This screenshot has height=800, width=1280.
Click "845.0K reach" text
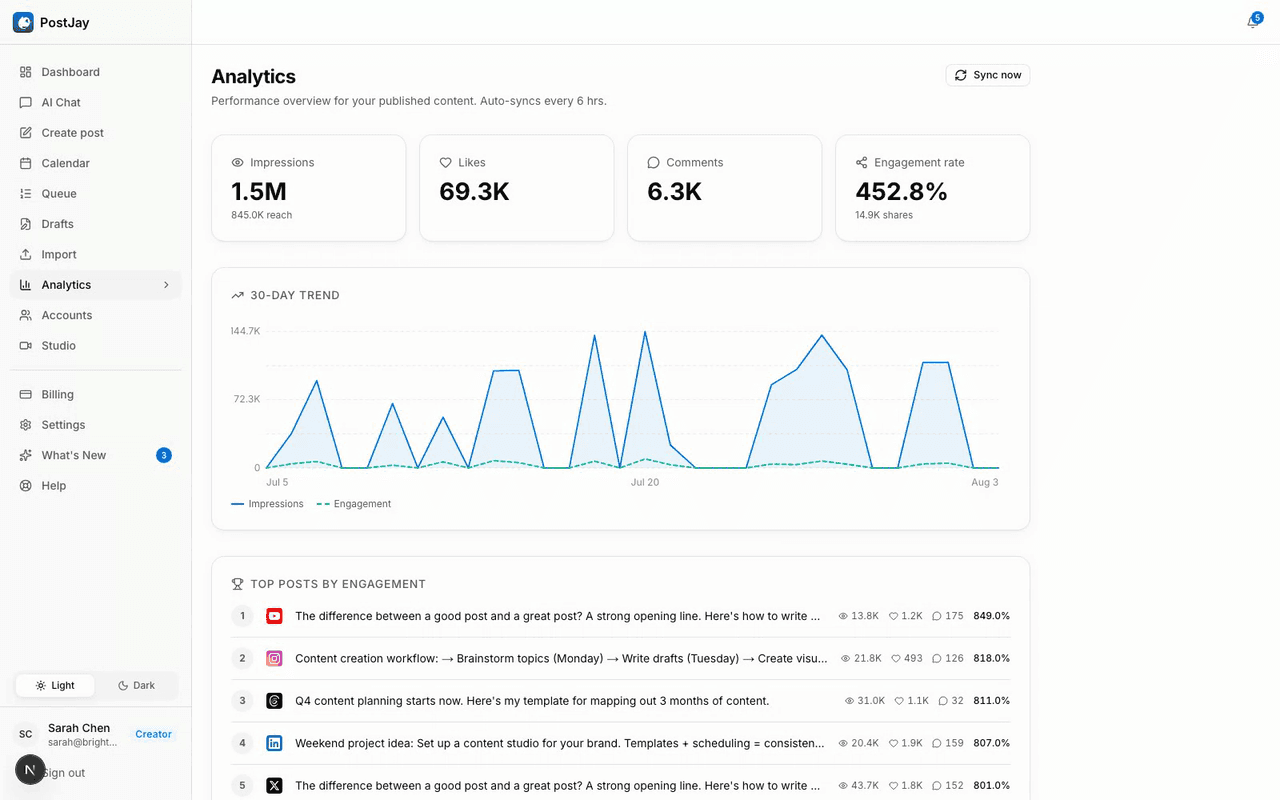pos(261,215)
